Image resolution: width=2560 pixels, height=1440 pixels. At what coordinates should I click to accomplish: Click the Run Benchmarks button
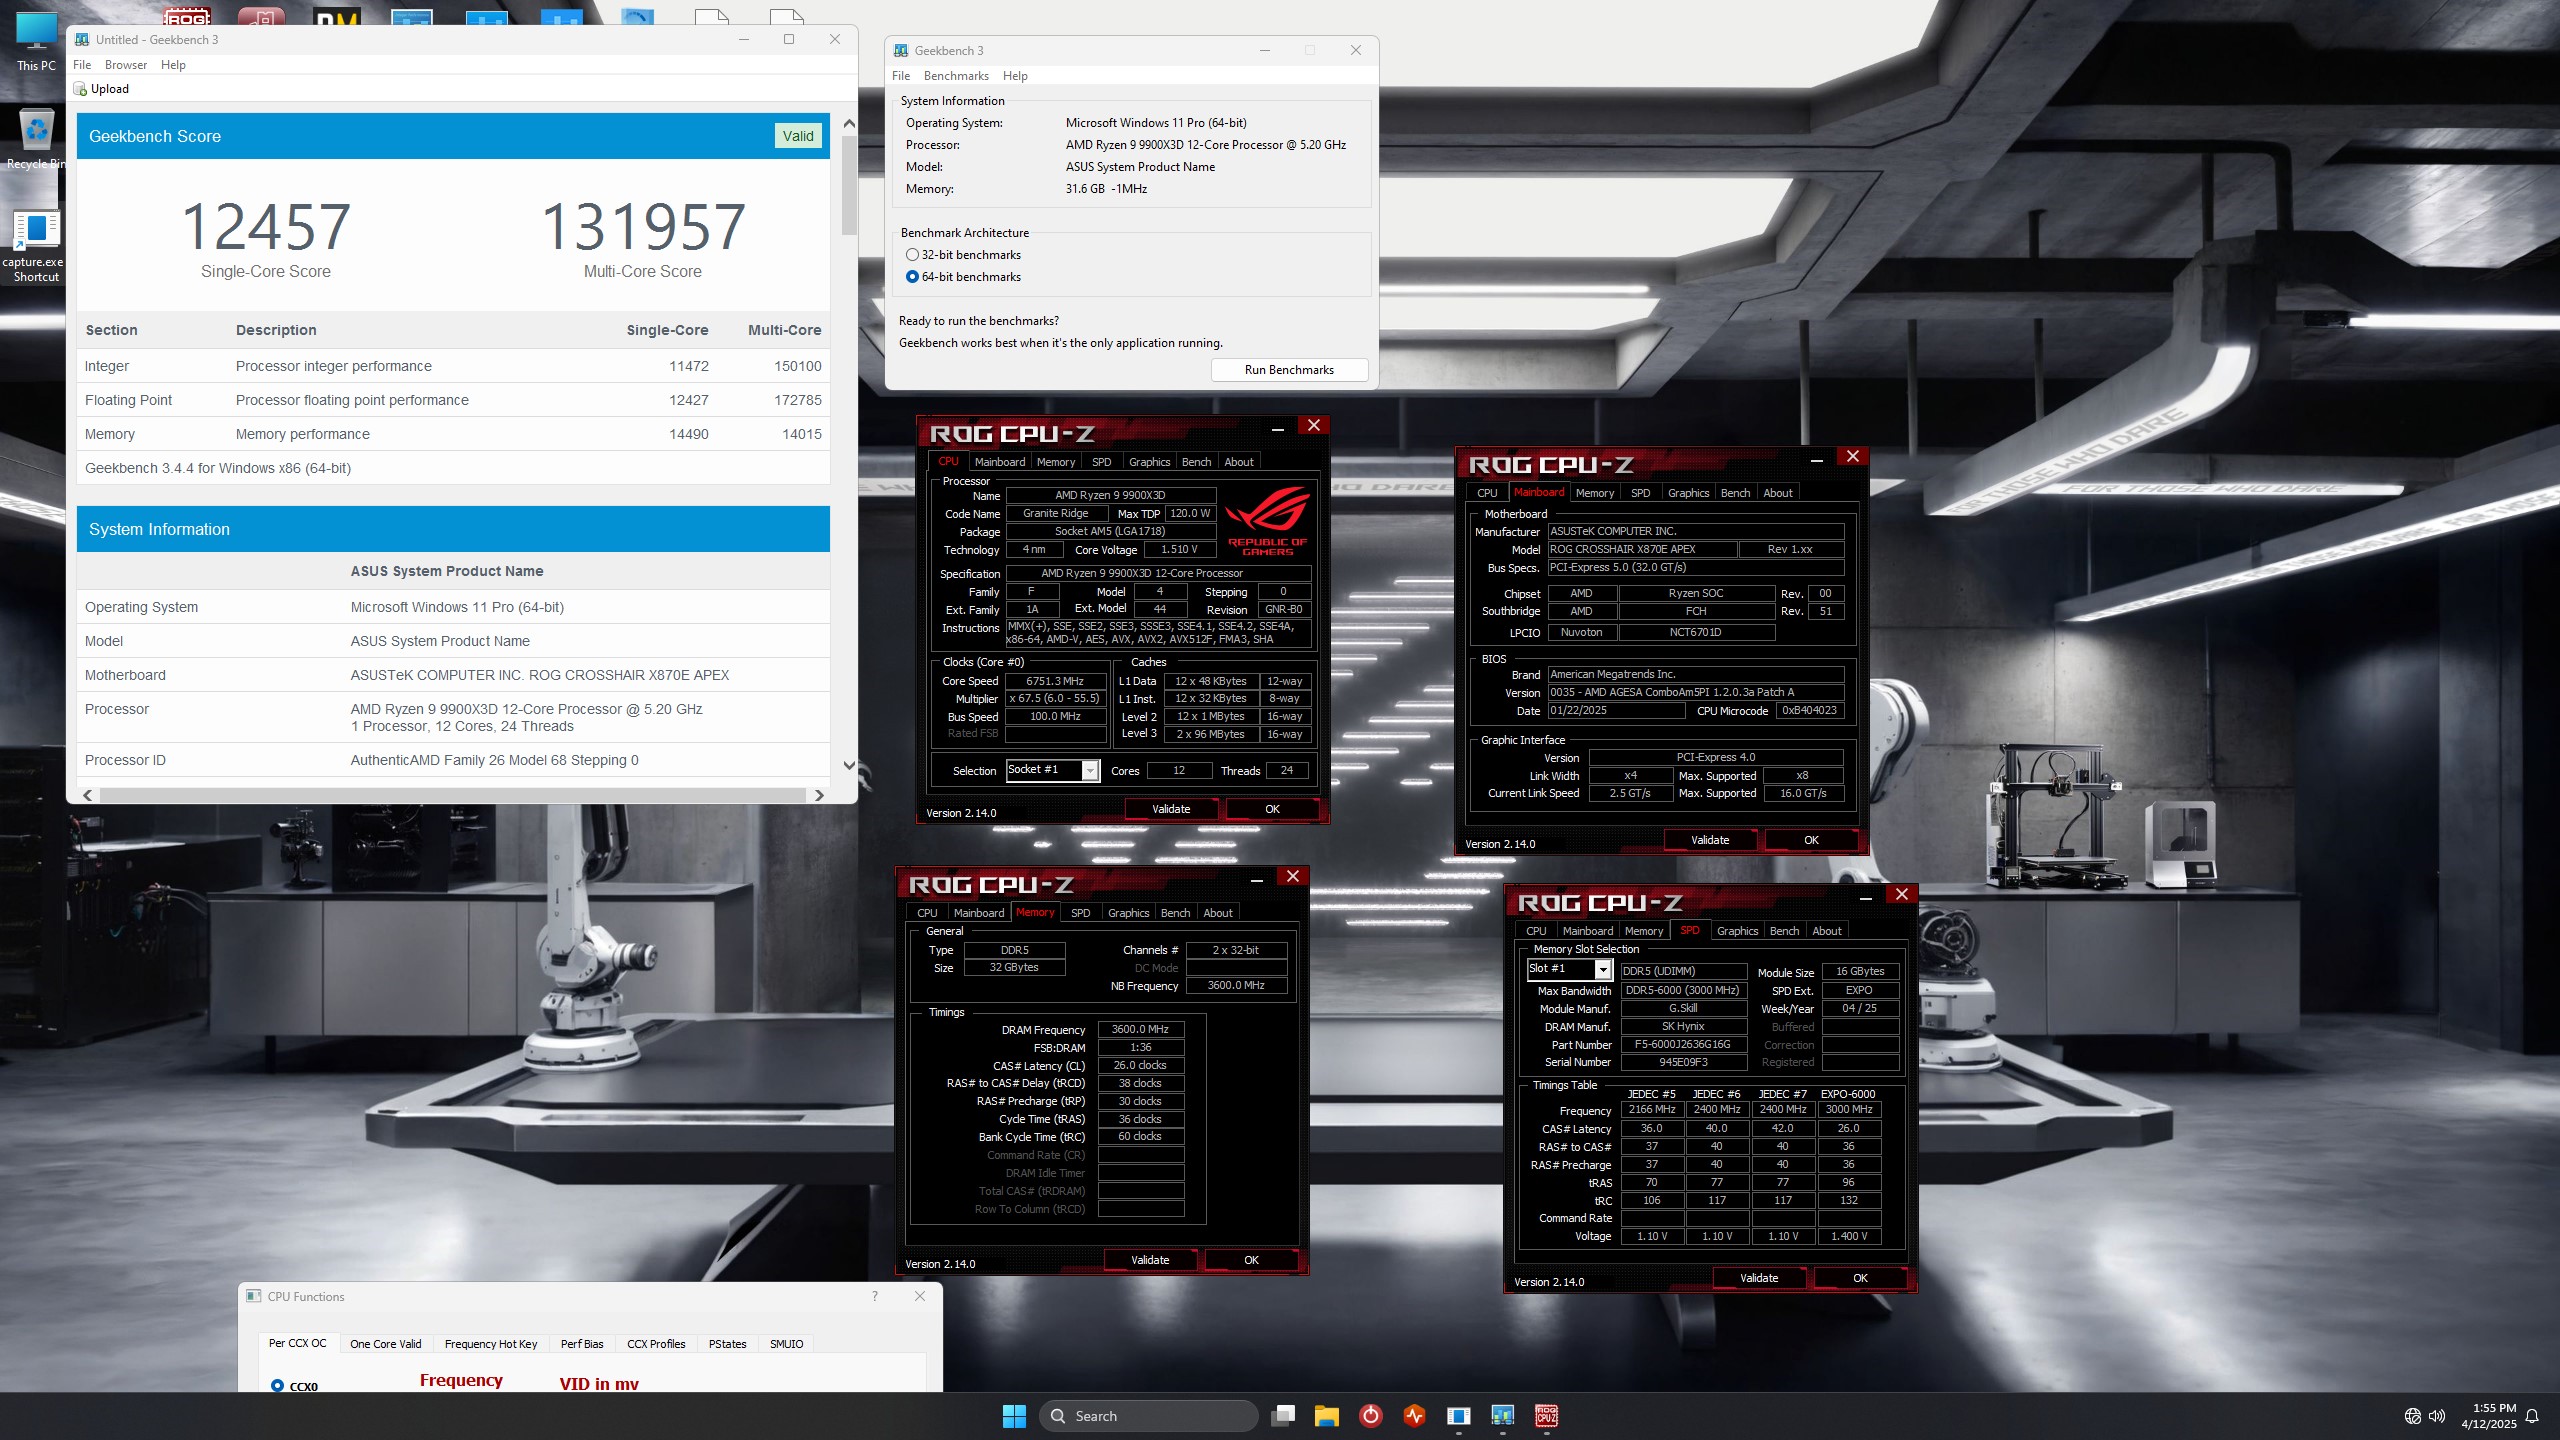(1289, 370)
